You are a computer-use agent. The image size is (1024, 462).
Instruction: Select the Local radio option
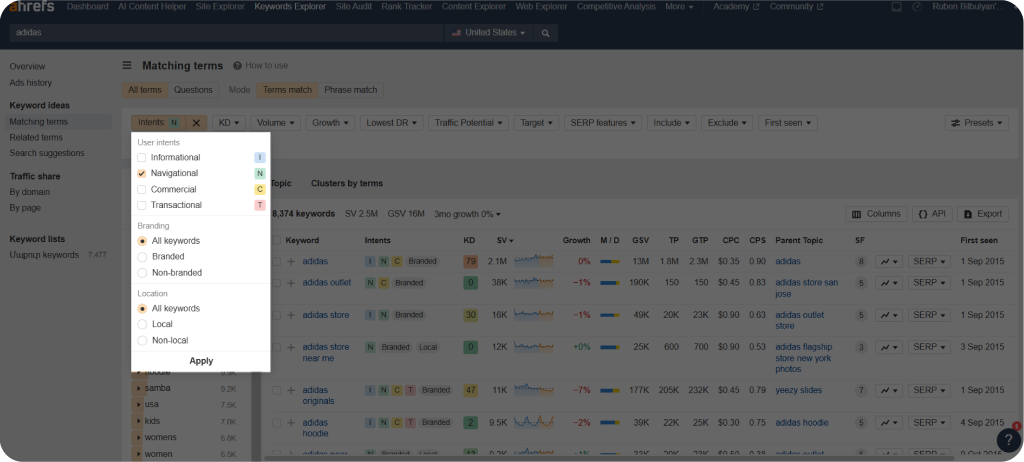(142, 324)
